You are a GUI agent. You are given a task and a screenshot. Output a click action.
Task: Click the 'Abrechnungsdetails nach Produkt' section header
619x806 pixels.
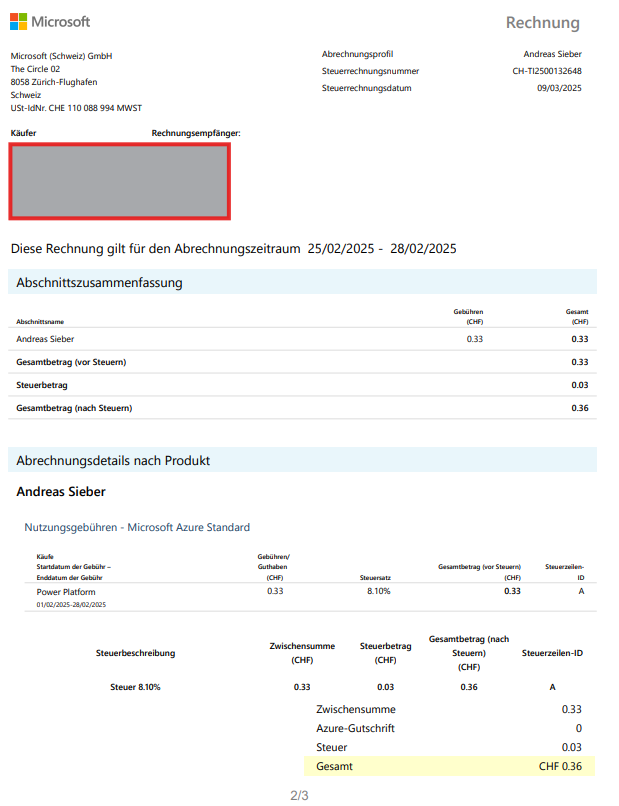click(113, 461)
